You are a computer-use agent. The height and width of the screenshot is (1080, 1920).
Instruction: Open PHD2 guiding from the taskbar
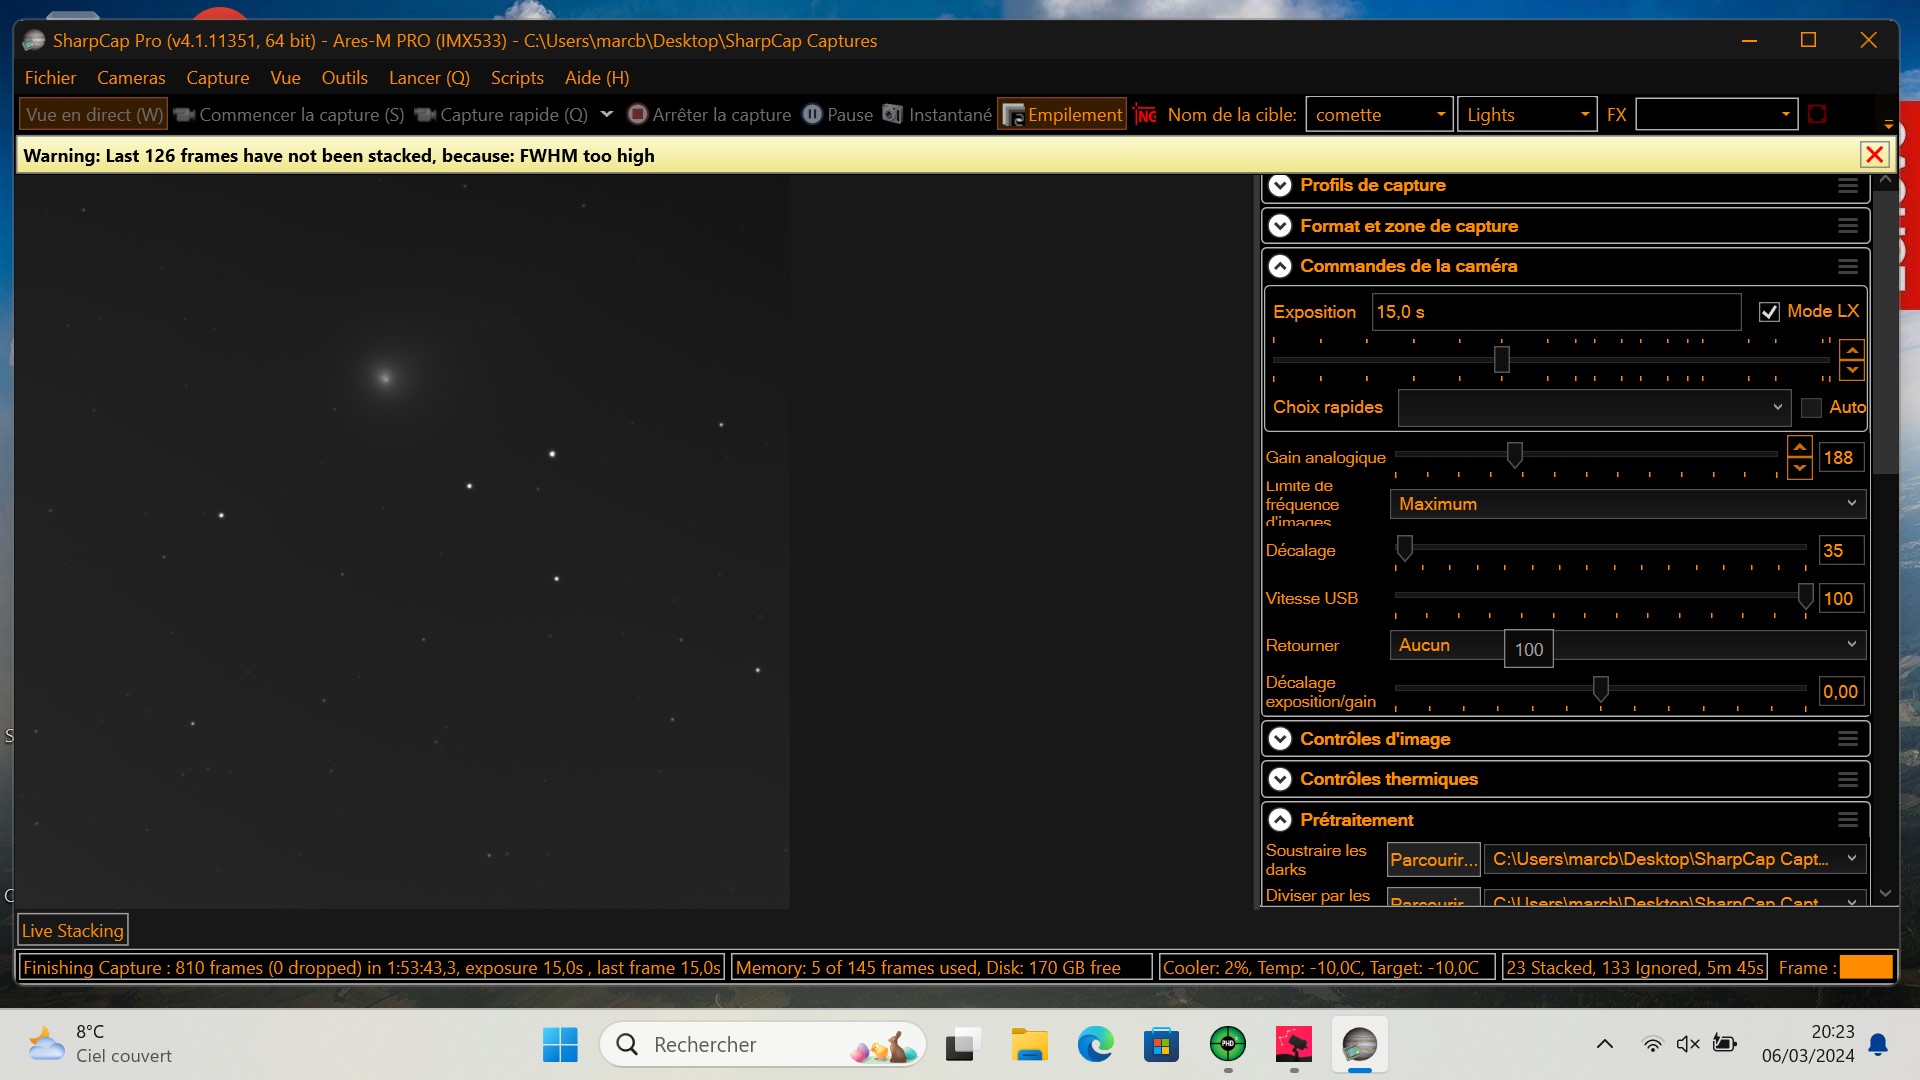click(1227, 1045)
